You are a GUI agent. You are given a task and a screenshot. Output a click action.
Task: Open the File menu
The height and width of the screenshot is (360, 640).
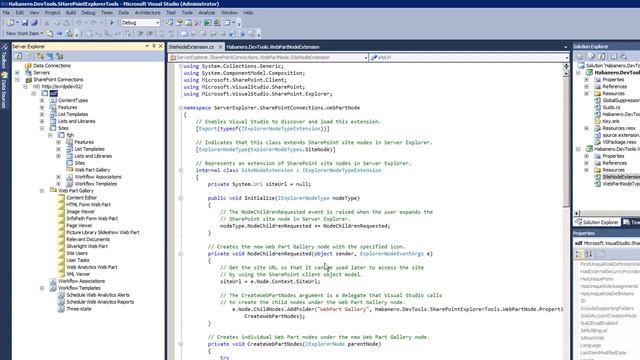(x=6, y=13)
